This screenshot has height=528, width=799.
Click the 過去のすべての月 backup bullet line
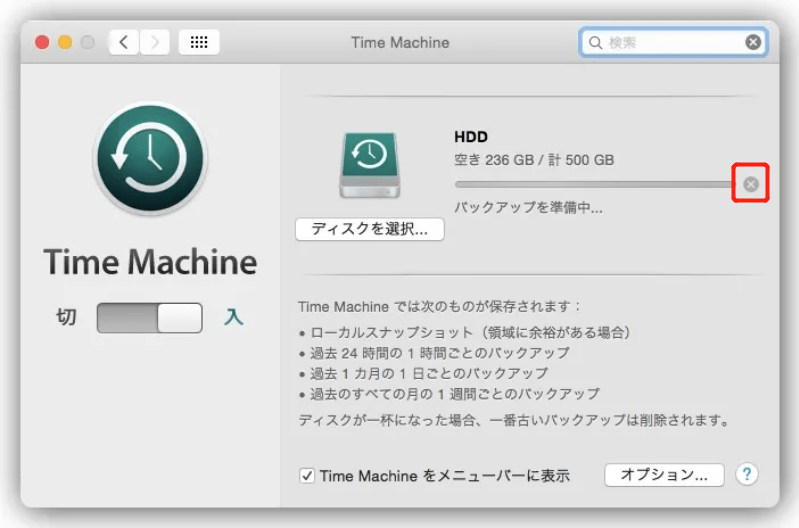click(449, 394)
